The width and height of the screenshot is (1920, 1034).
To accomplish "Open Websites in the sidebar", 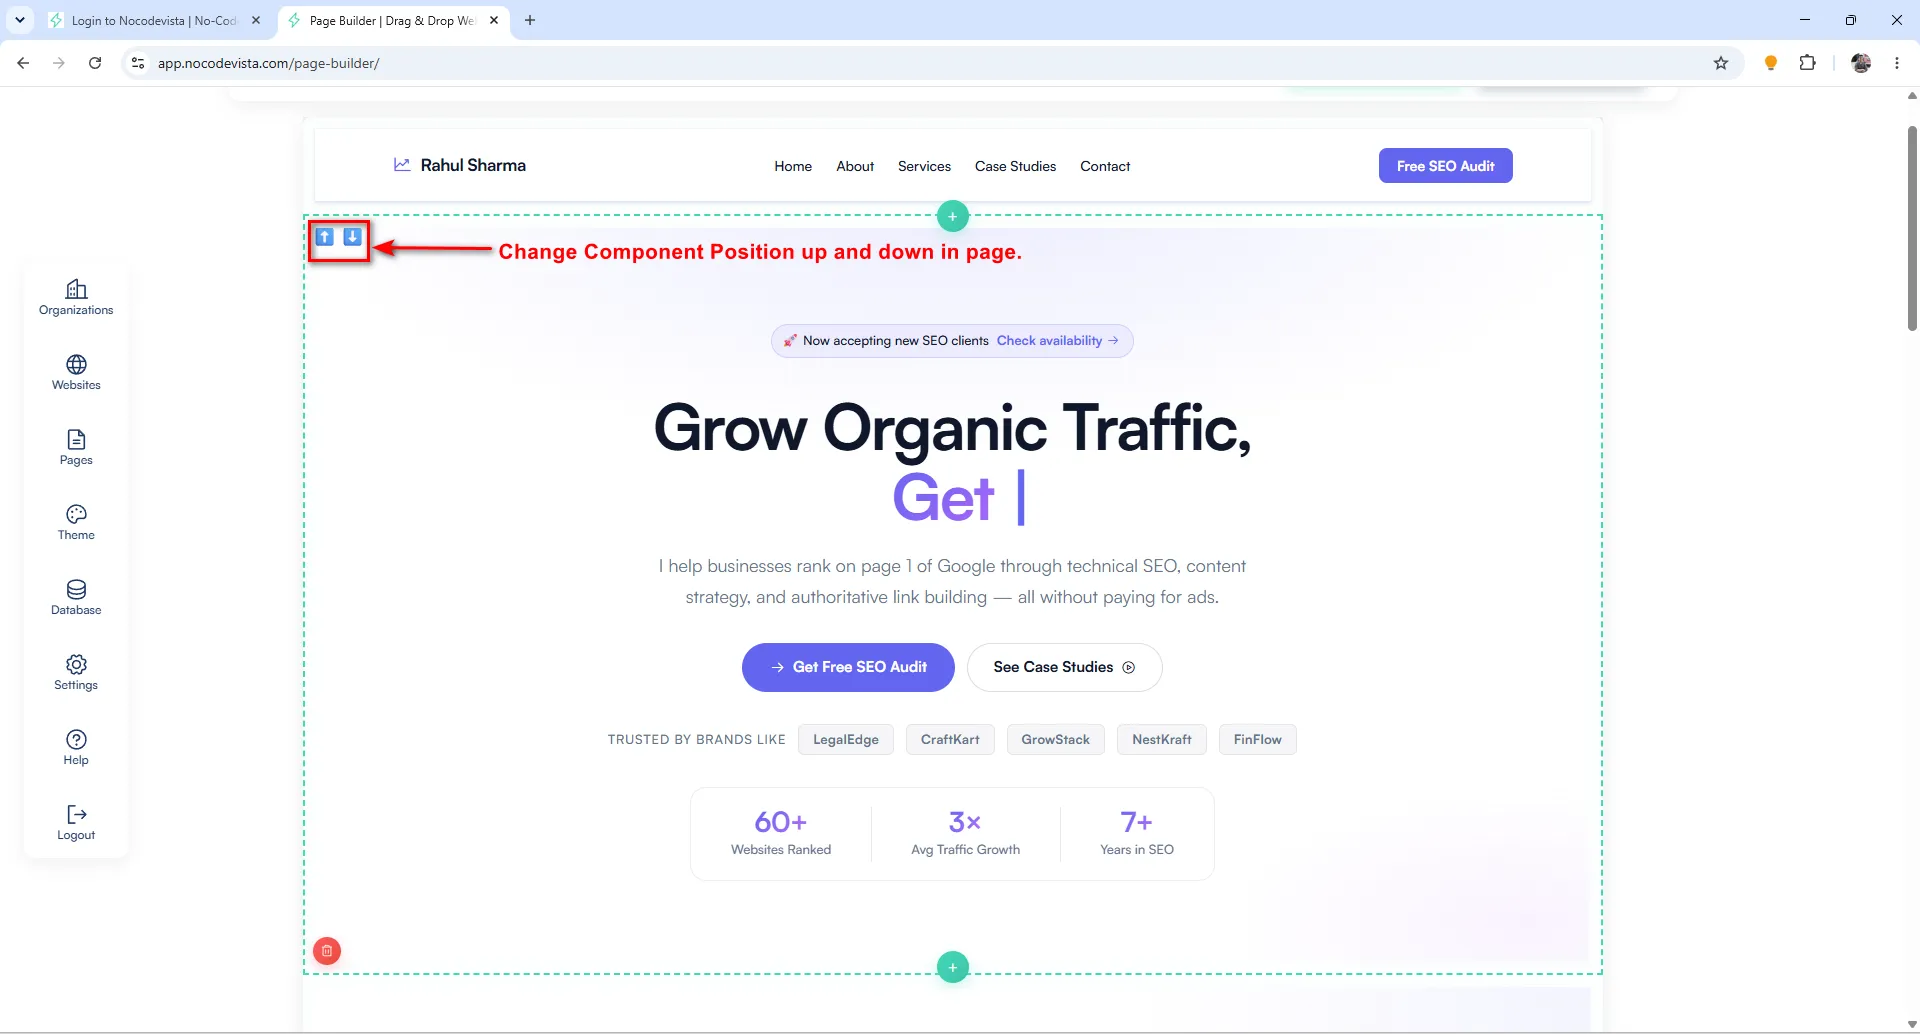I will tap(76, 373).
